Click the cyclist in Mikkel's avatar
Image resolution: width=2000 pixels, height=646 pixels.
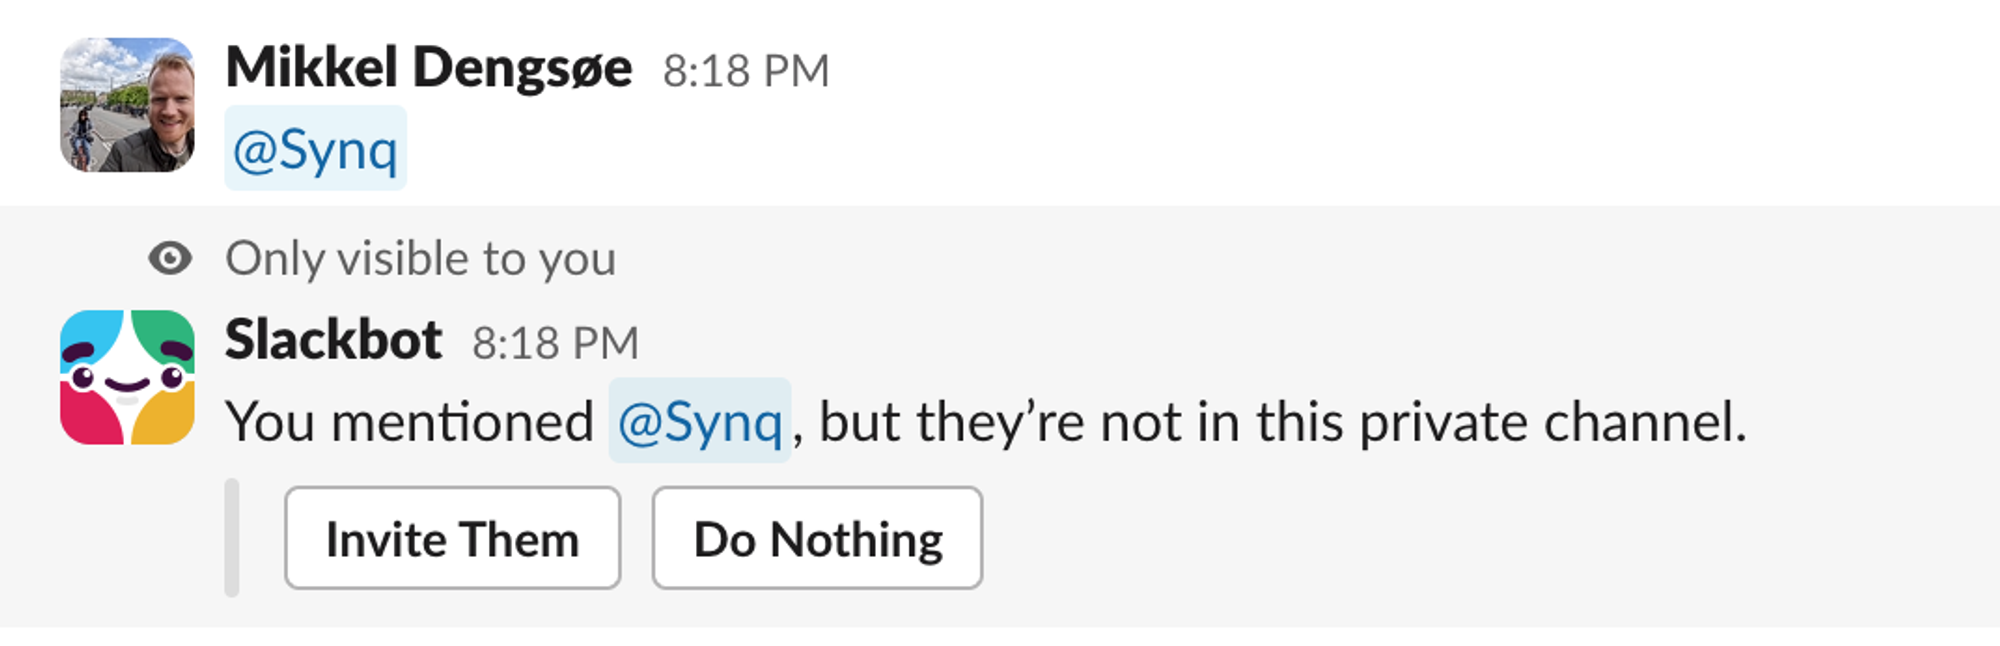[82, 137]
